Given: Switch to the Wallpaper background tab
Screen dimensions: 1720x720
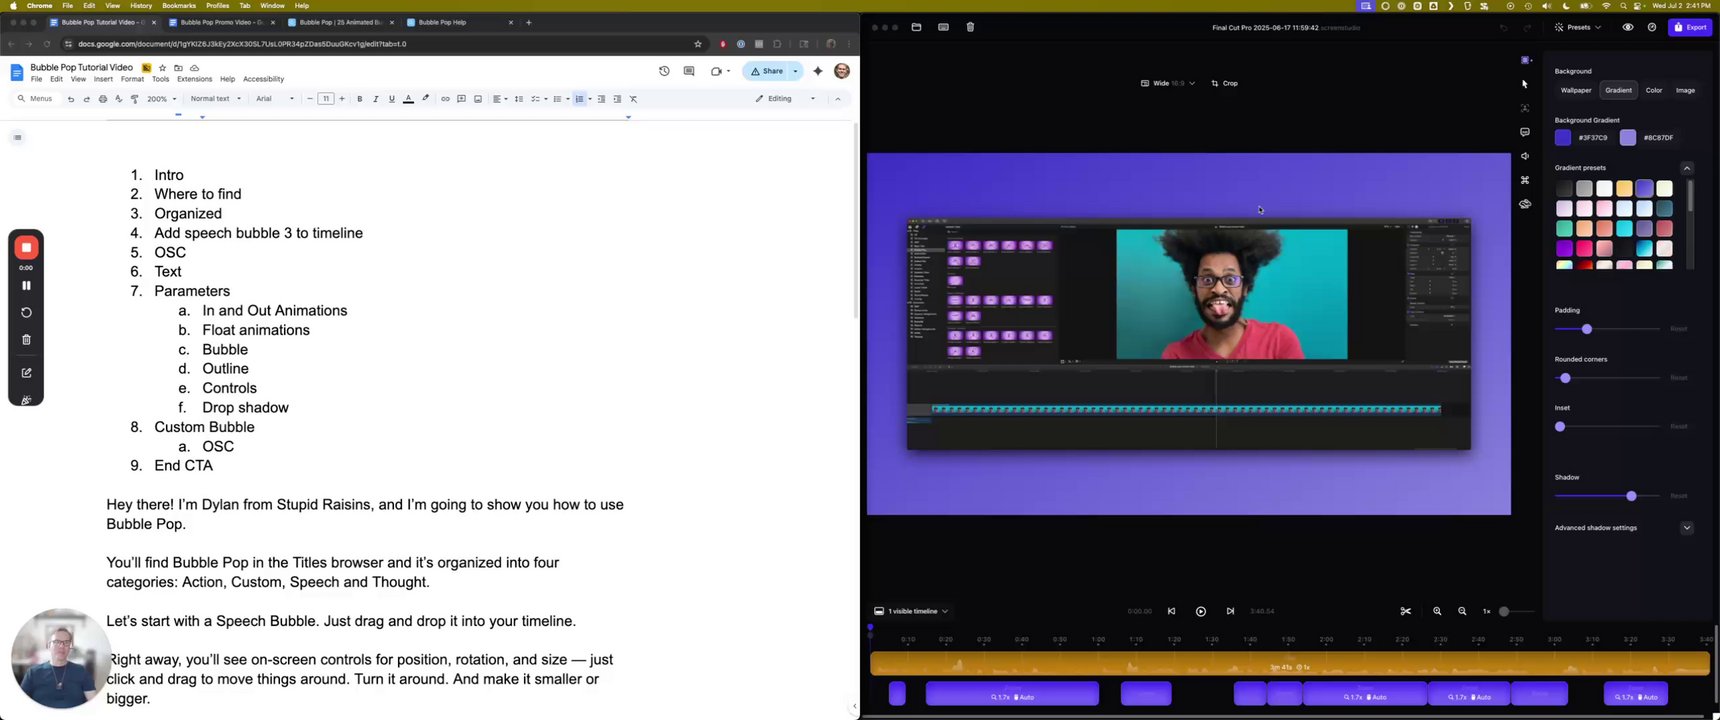Looking at the screenshot, I should point(1576,90).
